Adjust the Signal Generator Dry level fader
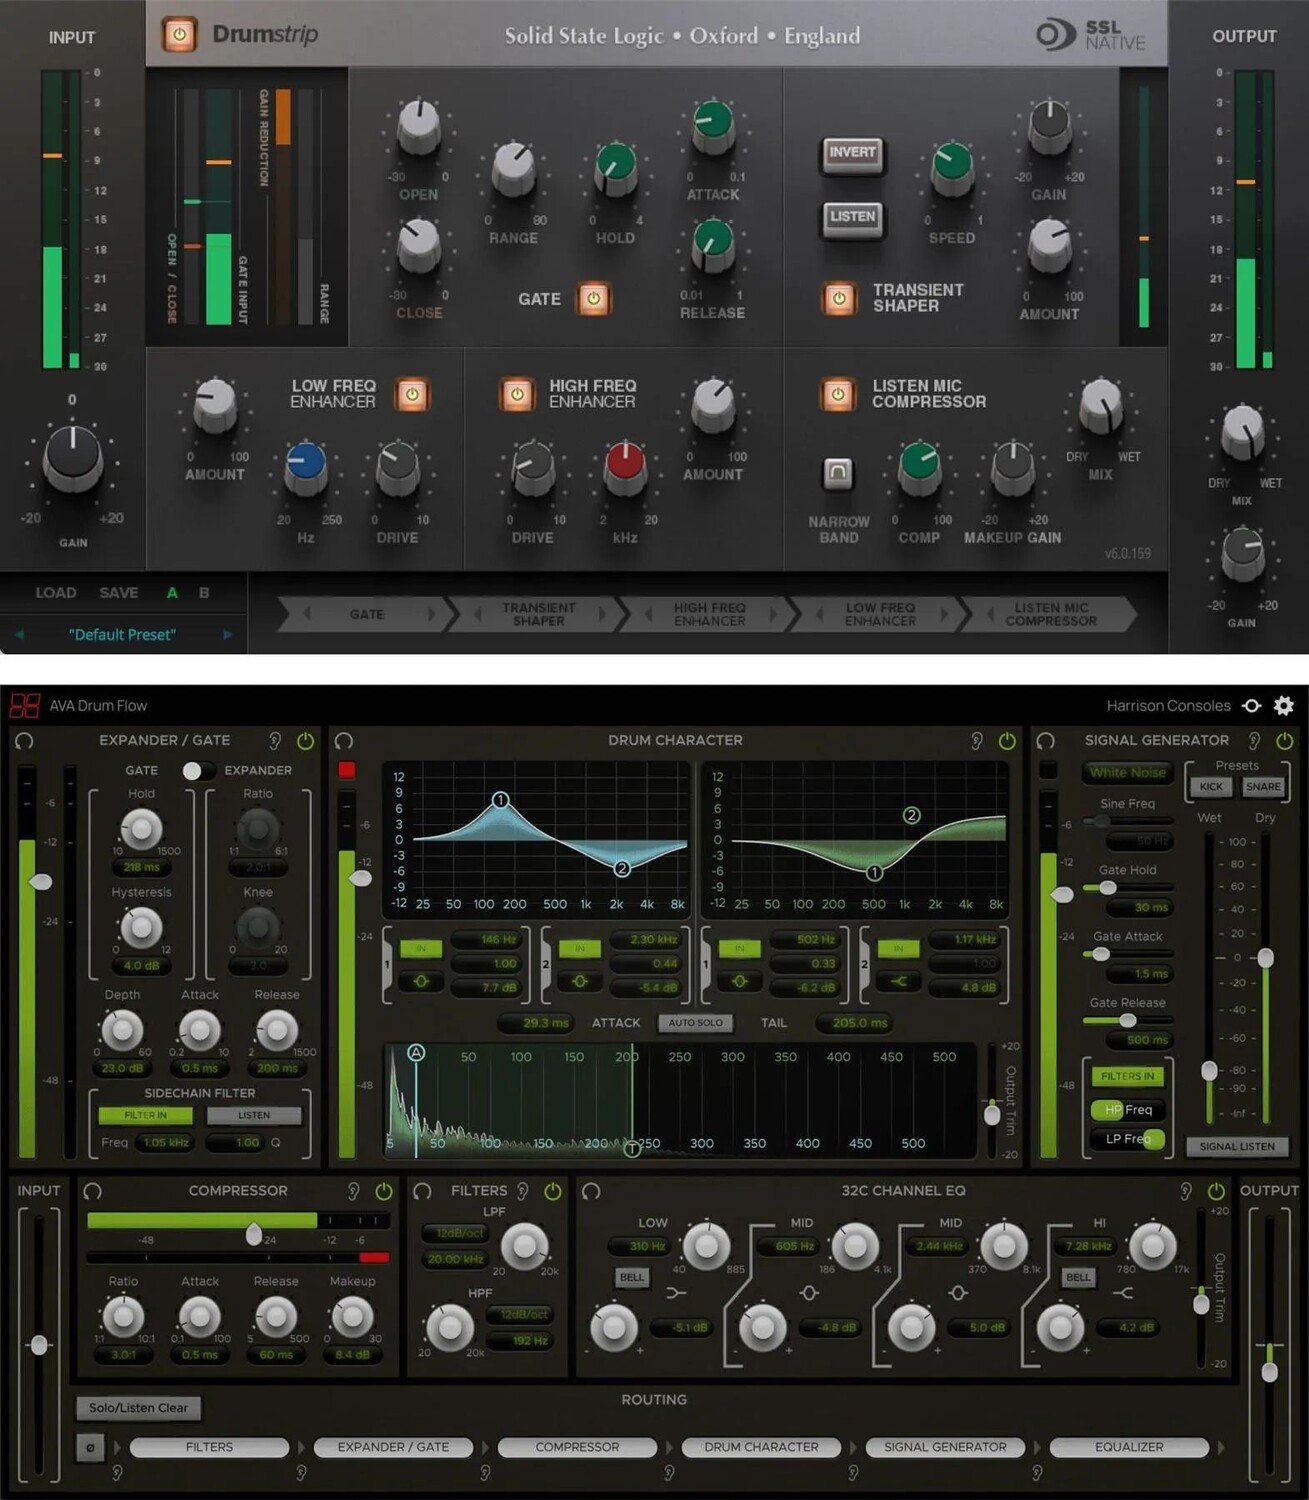 [x=1265, y=958]
